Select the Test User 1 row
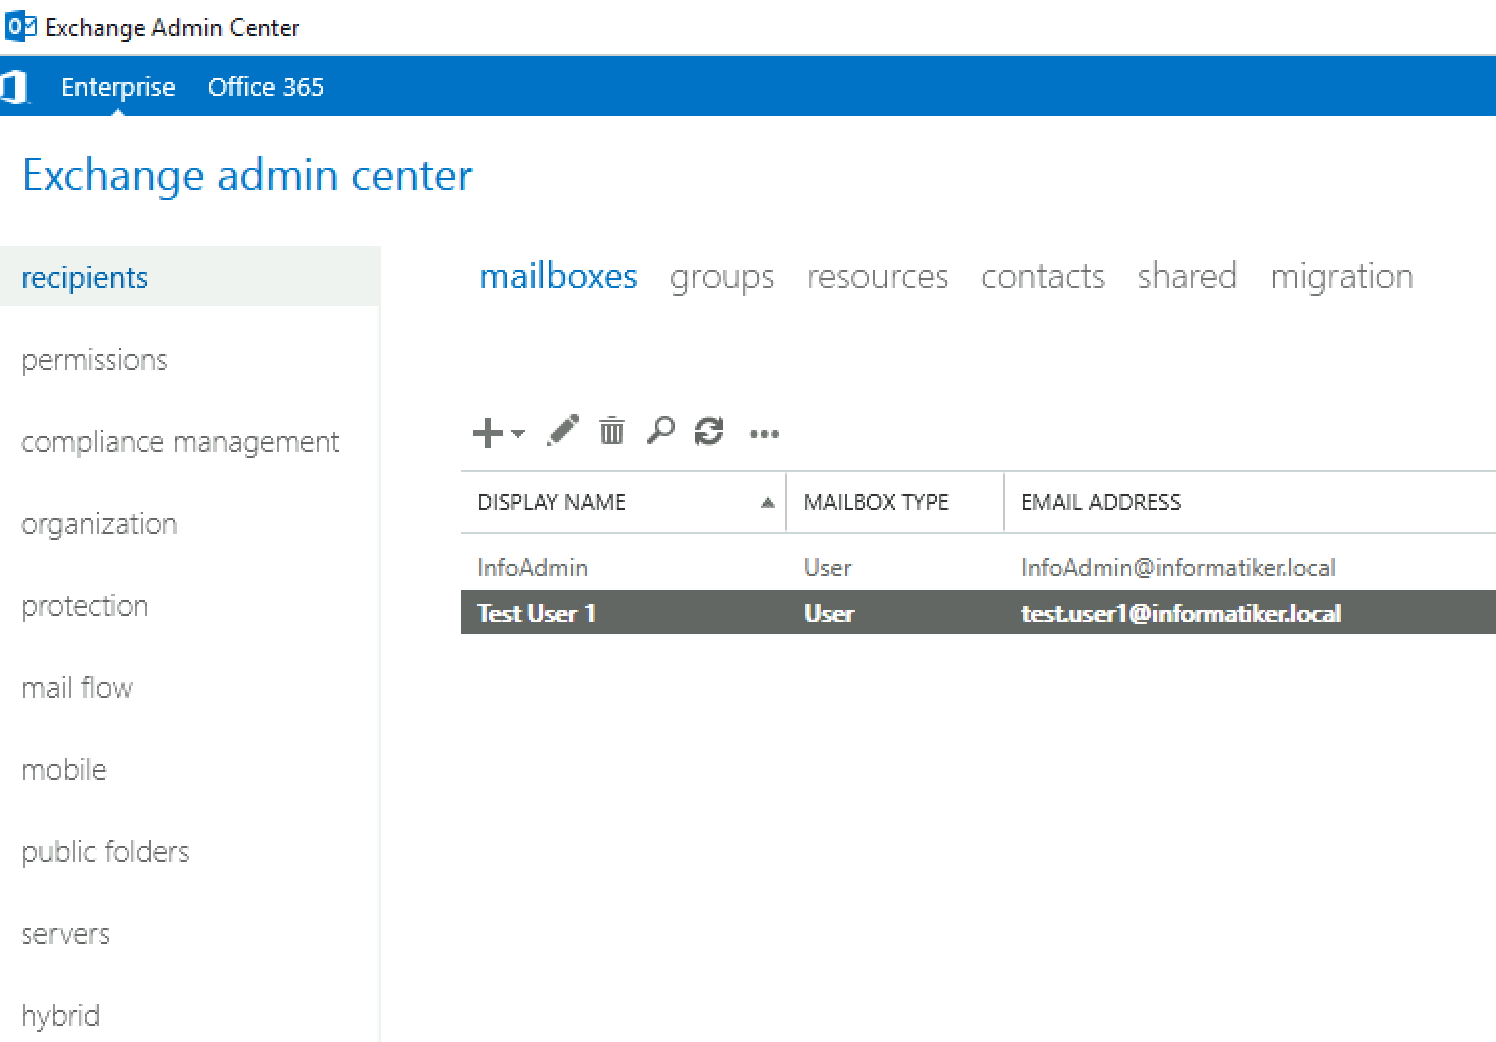 pos(978,612)
